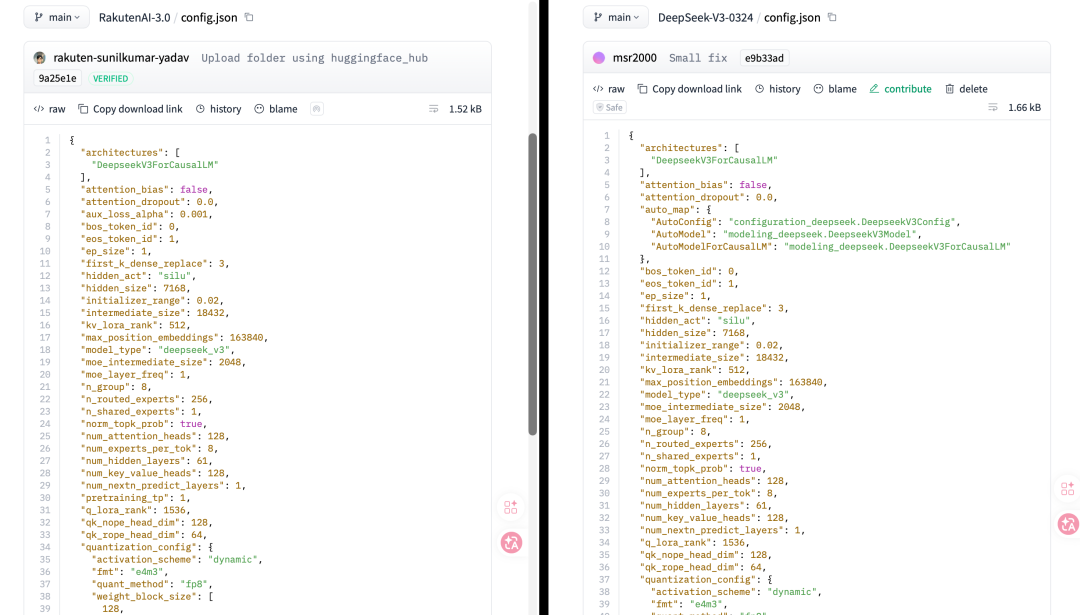Open raw view of RakutenAI config.json
1080x615 pixels.
click(50, 109)
